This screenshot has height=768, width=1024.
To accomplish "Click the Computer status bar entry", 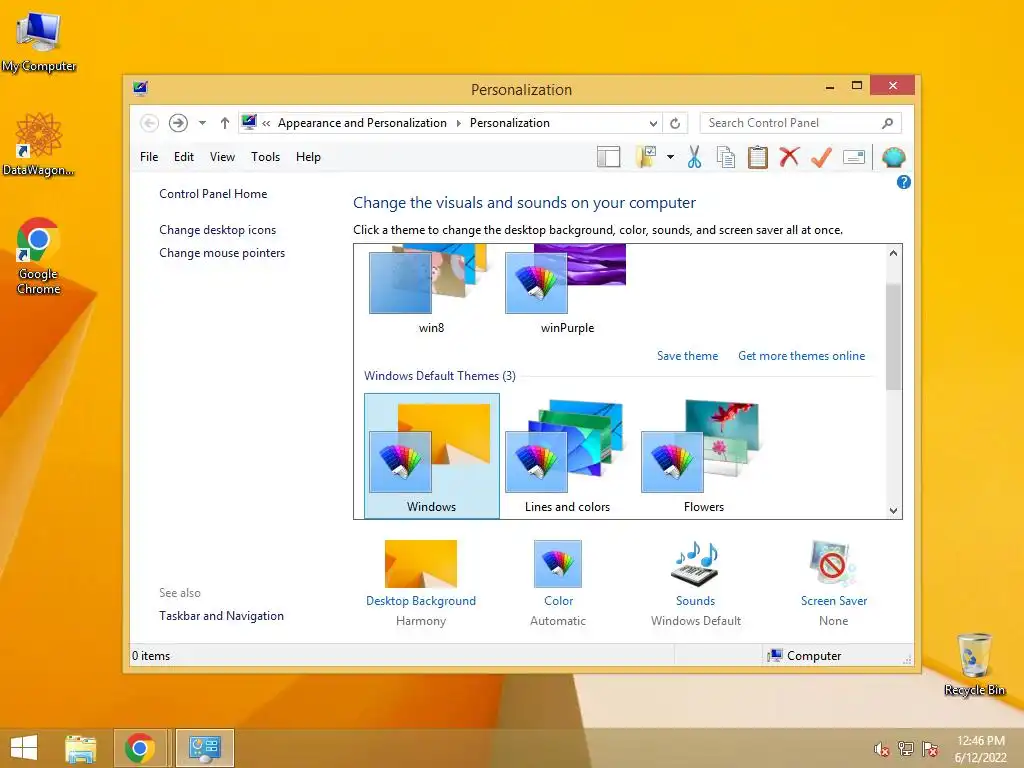I will [805, 656].
